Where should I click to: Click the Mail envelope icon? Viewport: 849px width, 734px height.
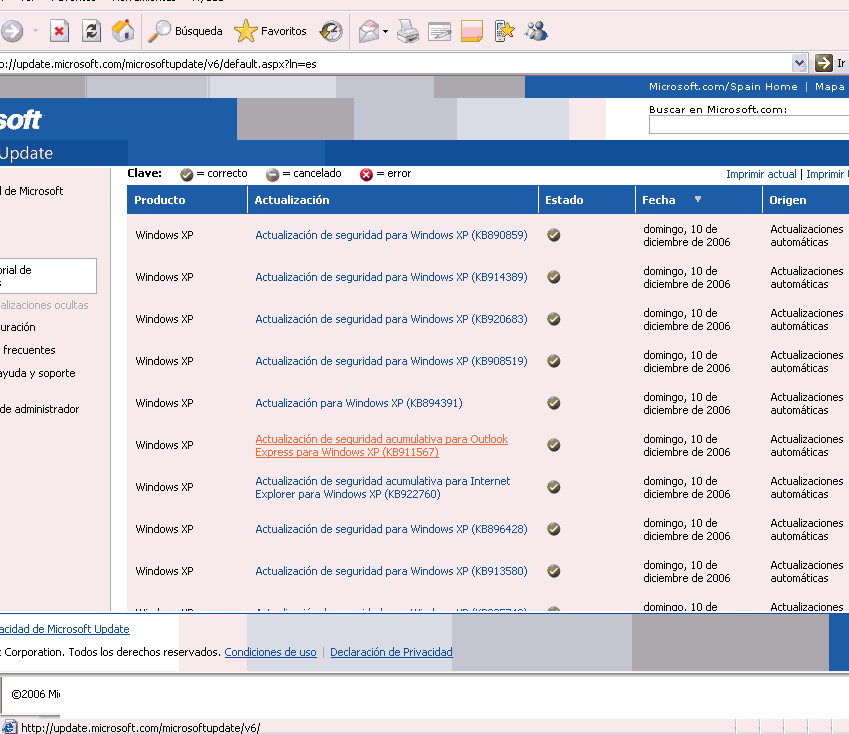coord(369,31)
